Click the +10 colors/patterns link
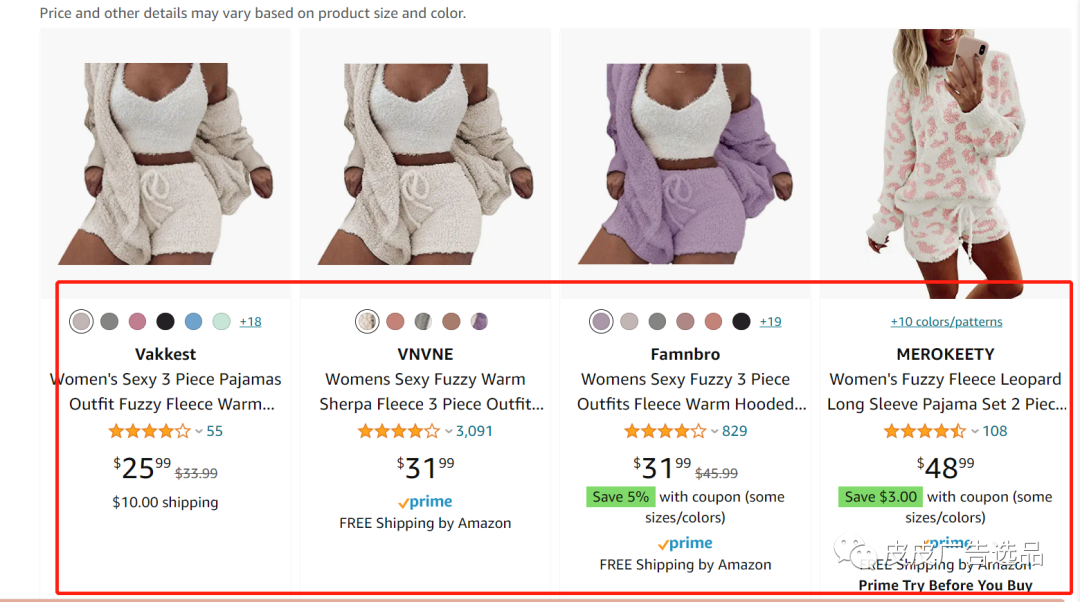The height and width of the screenshot is (602, 1080). click(x=946, y=322)
